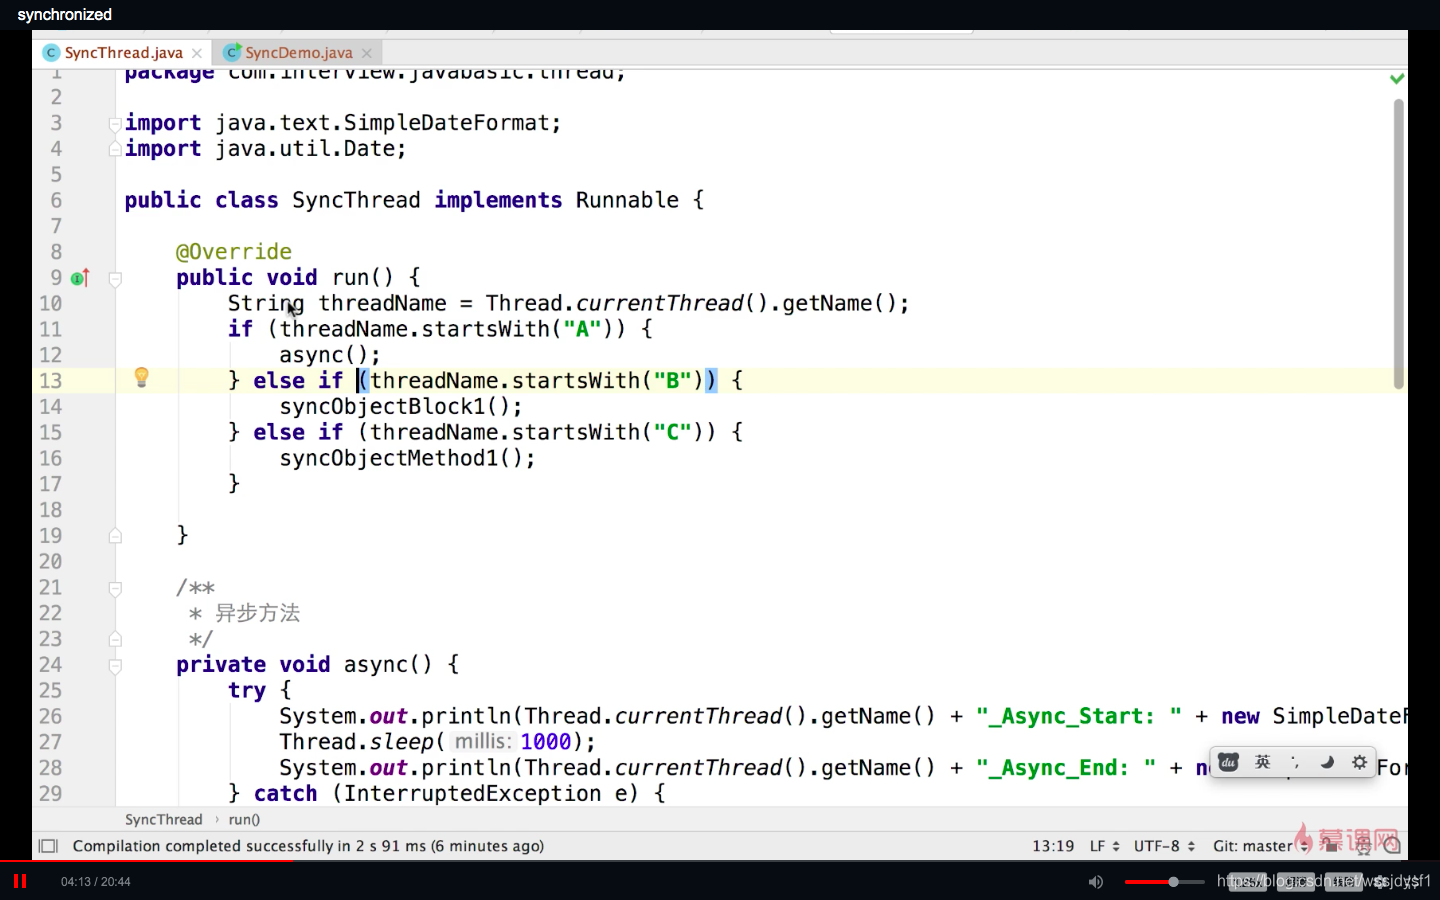Click the comment fold end marker on line 23
The image size is (1440, 900).
(x=115, y=639)
